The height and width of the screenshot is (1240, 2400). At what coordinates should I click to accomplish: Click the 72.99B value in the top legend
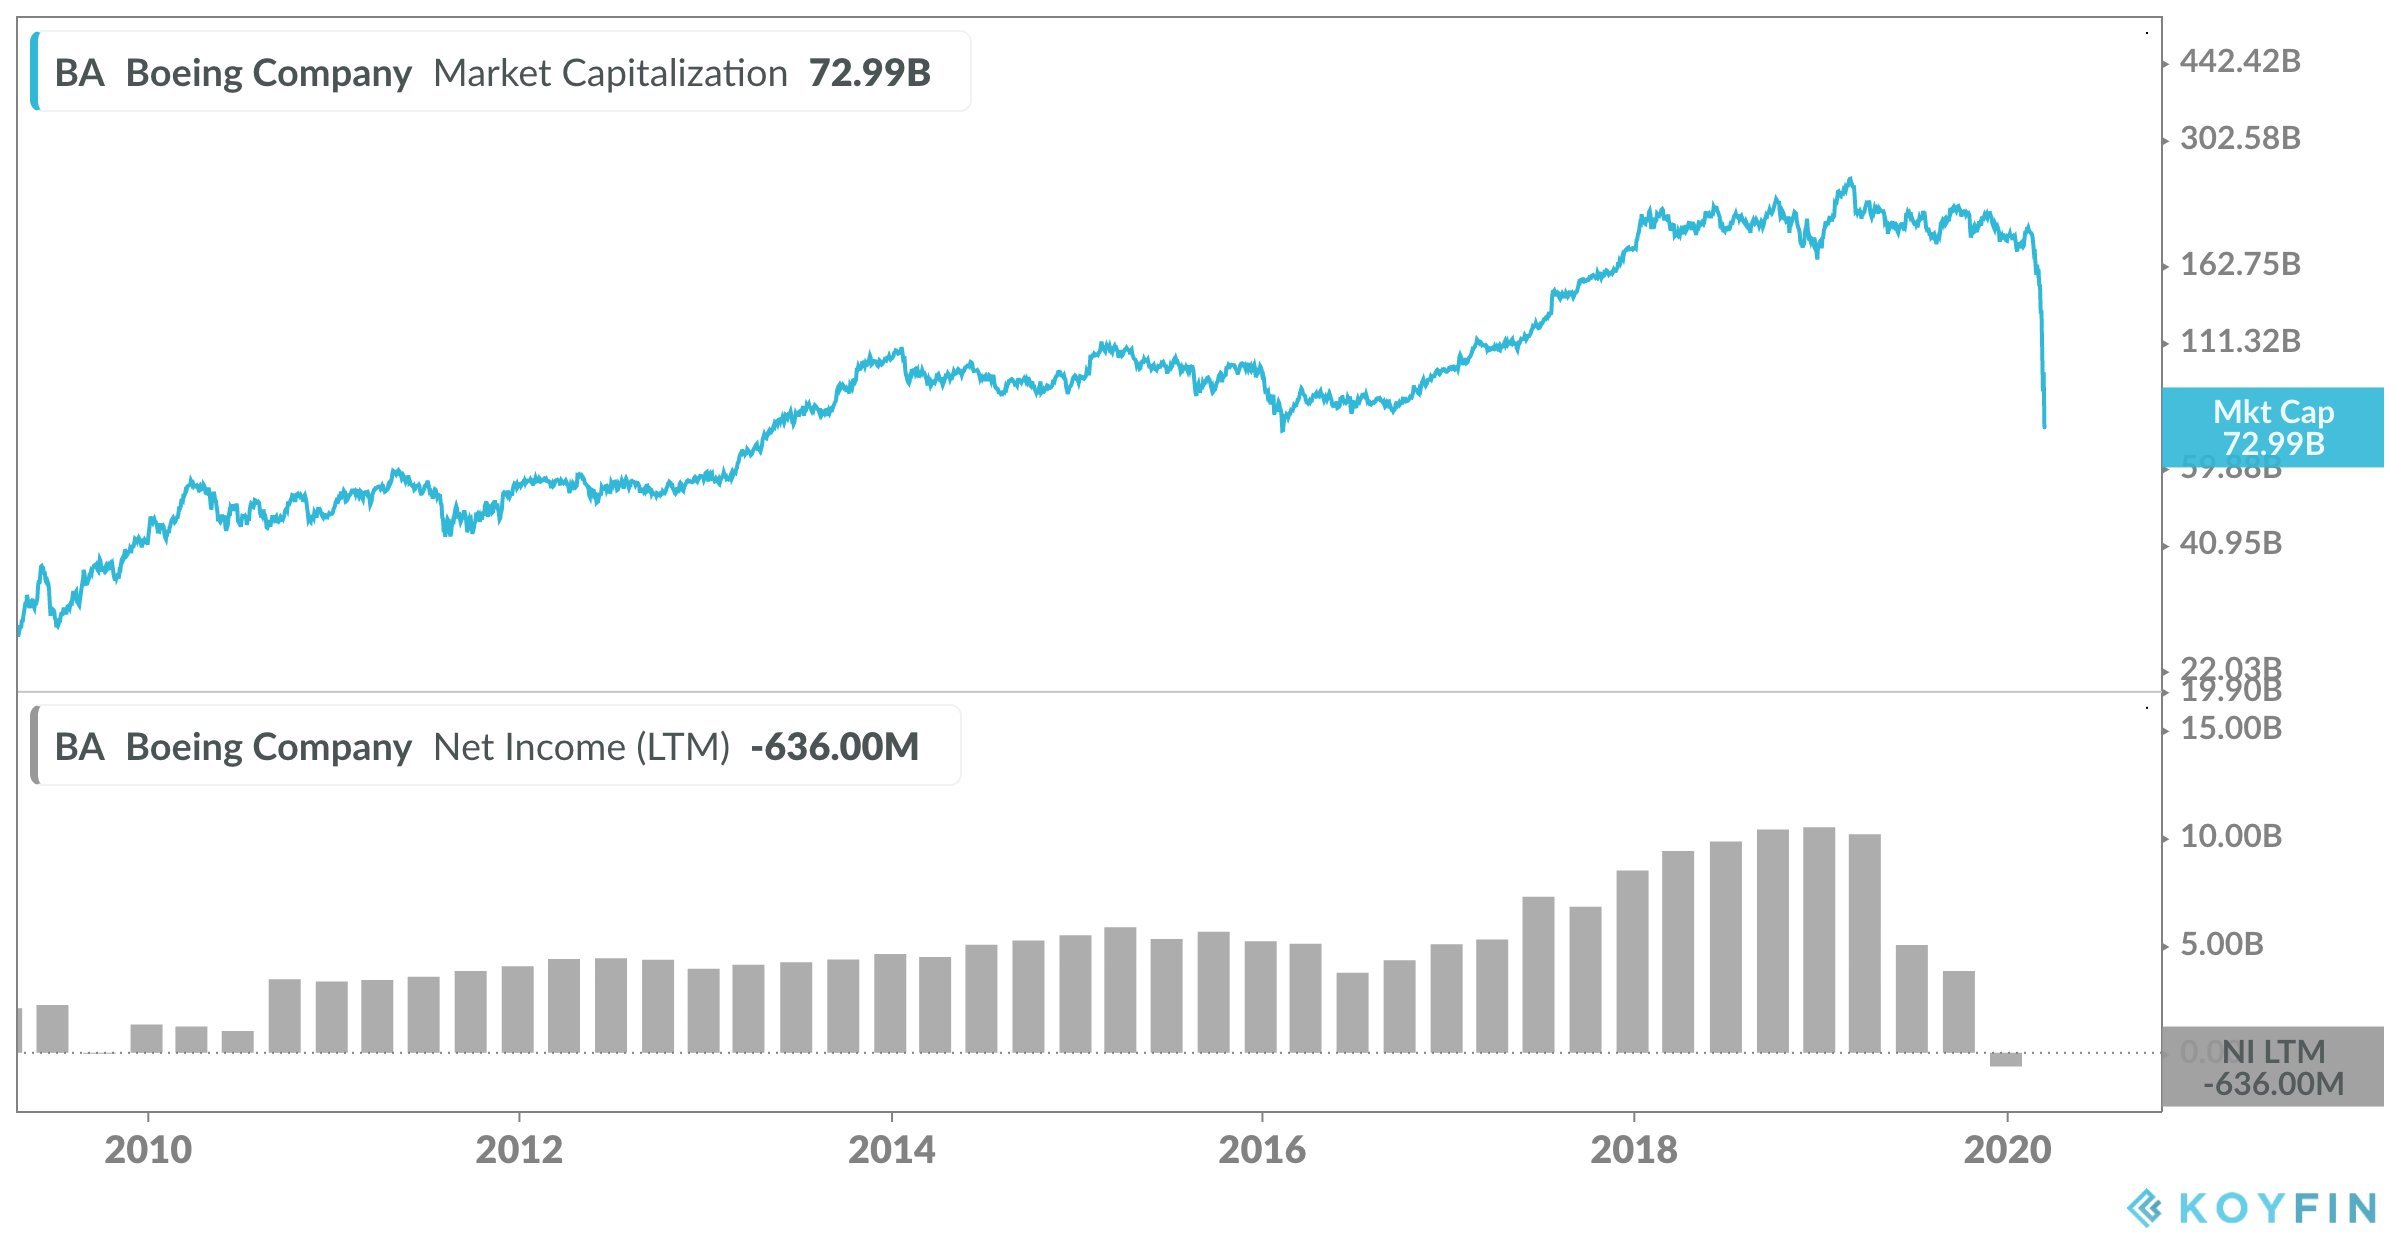tap(869, 73)
